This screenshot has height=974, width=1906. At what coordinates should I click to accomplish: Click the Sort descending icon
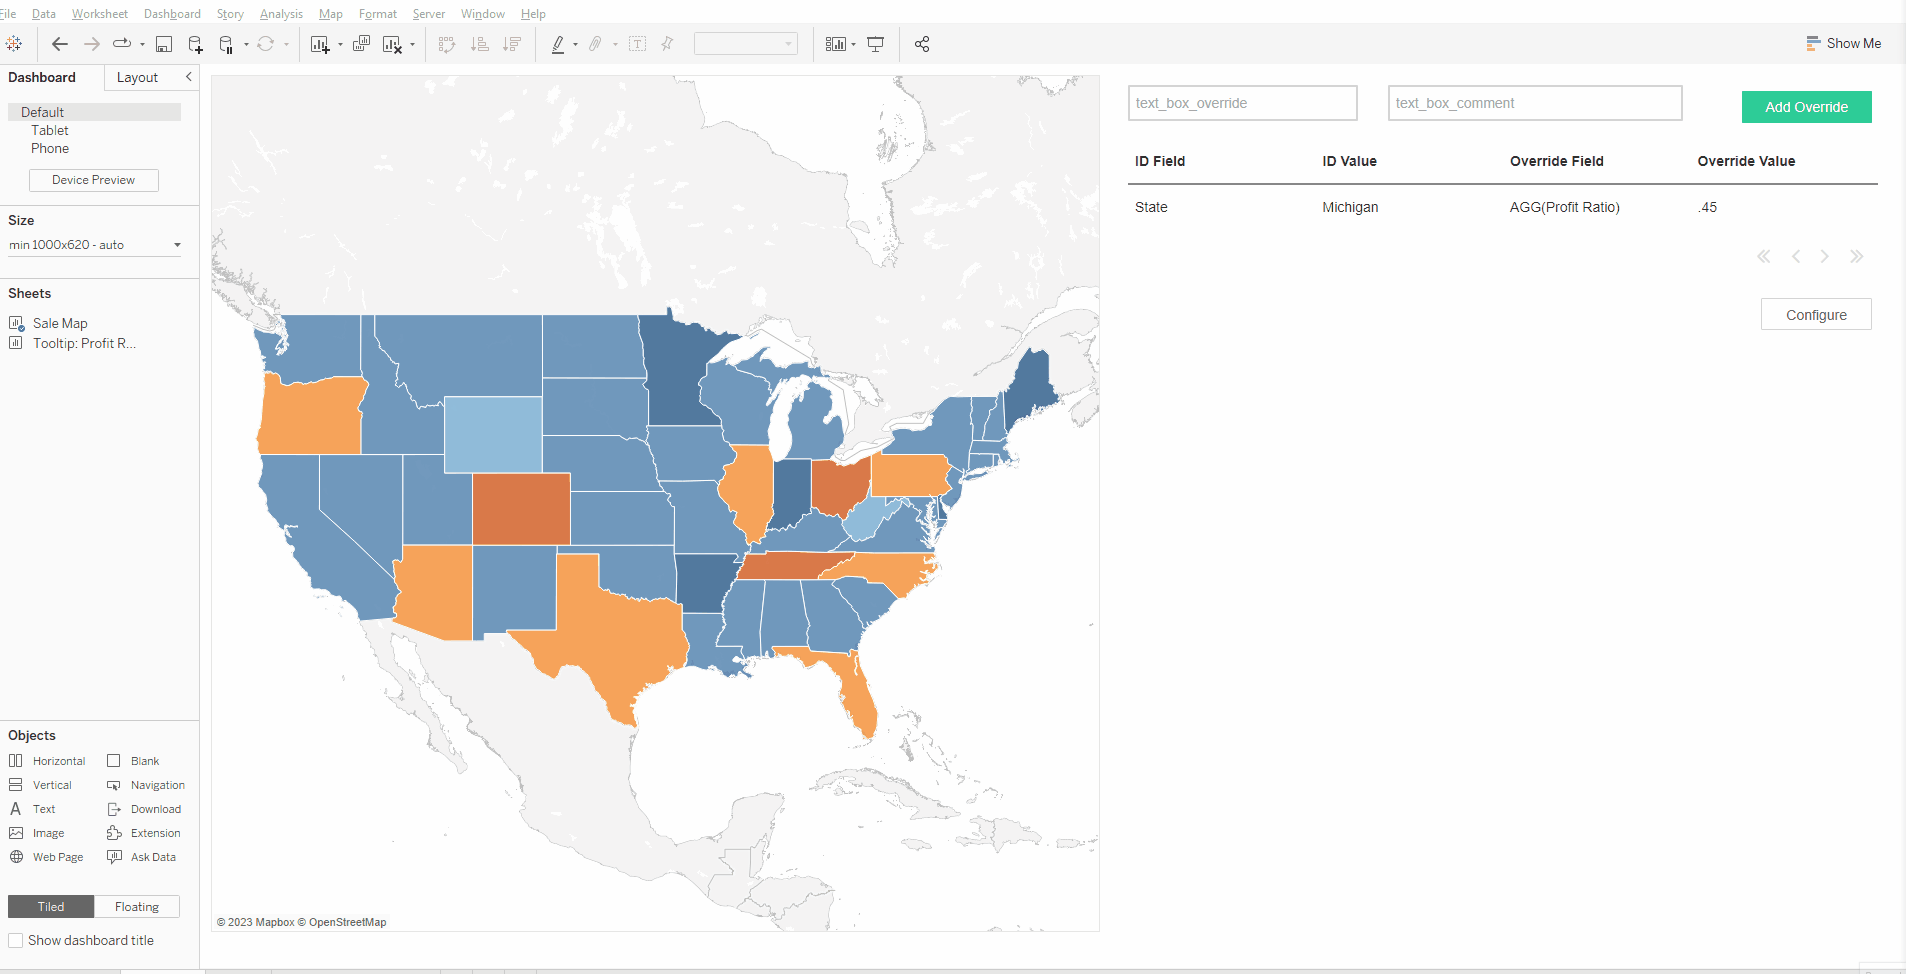coord(511,43)
